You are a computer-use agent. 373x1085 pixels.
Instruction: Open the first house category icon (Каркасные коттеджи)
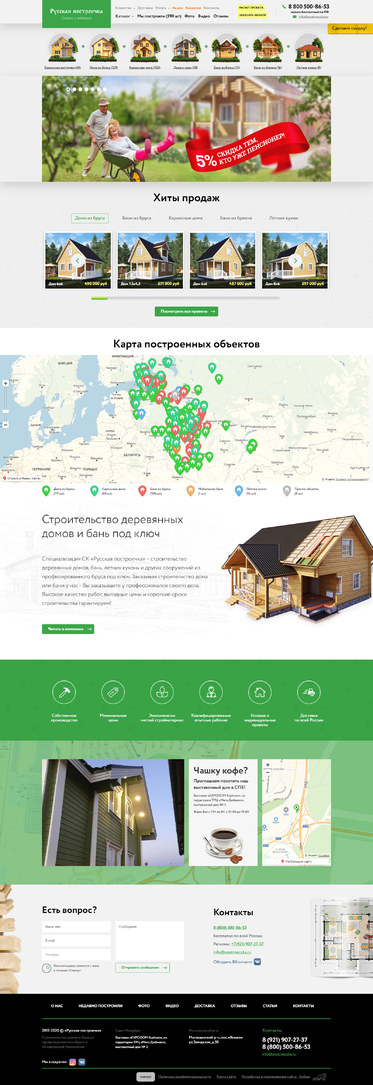(x=62, y=48)
